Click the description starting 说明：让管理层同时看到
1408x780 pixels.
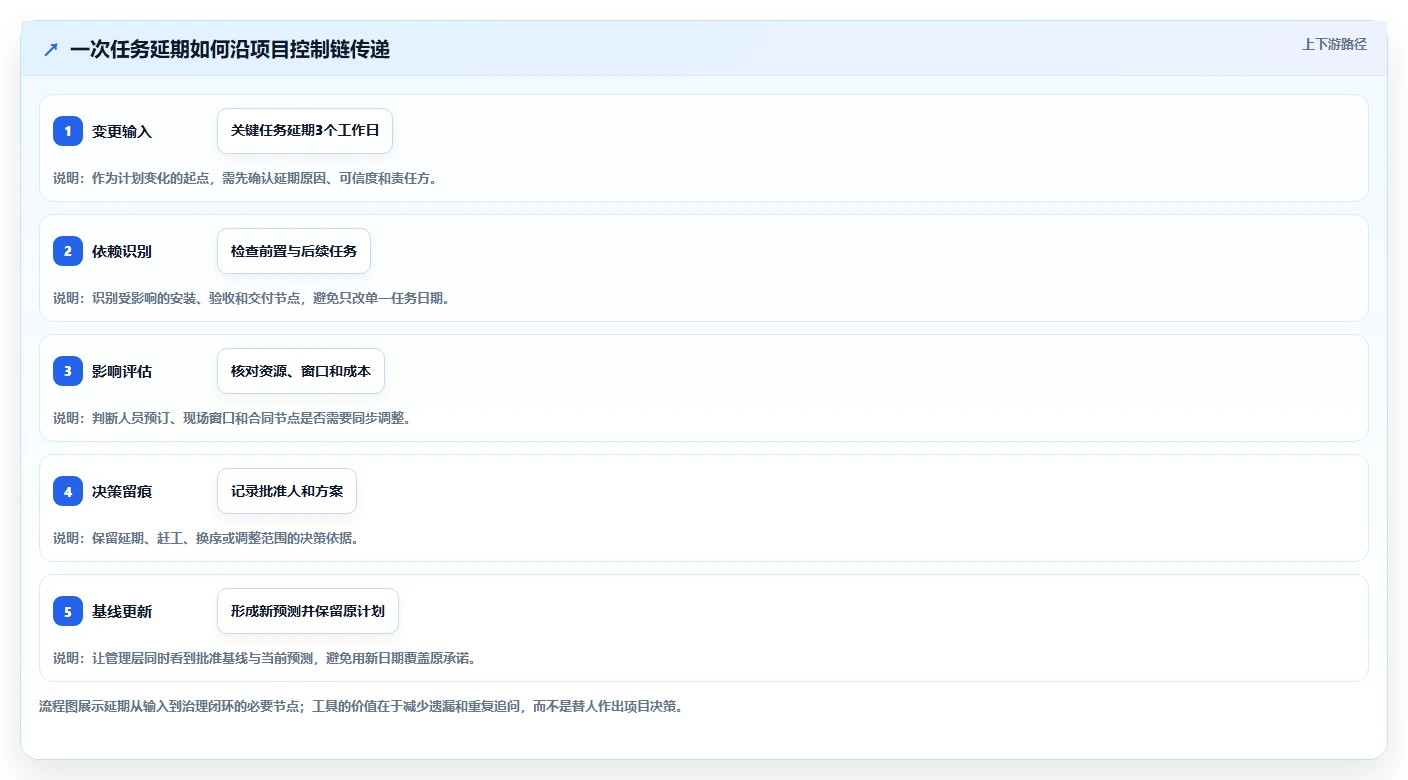pos(265,658)
